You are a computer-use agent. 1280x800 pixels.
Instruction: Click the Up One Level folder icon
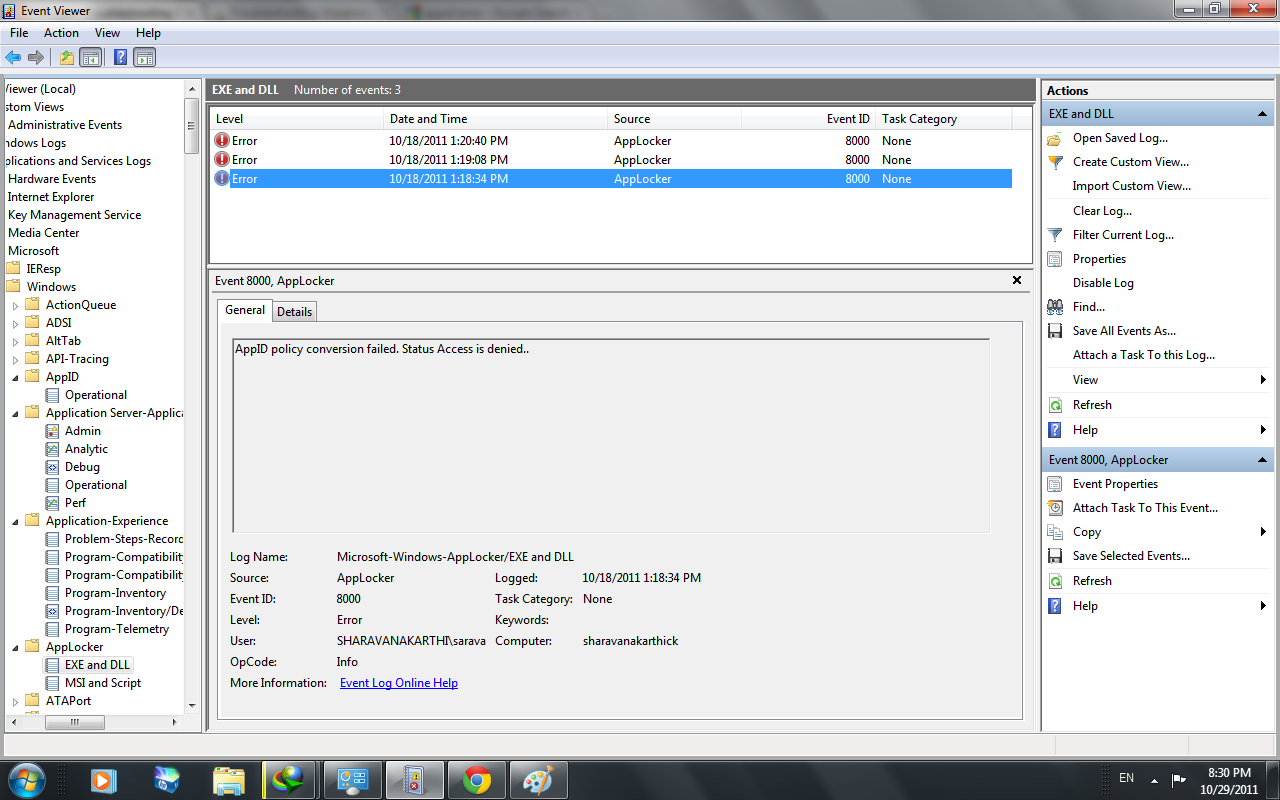click(67, 58)
